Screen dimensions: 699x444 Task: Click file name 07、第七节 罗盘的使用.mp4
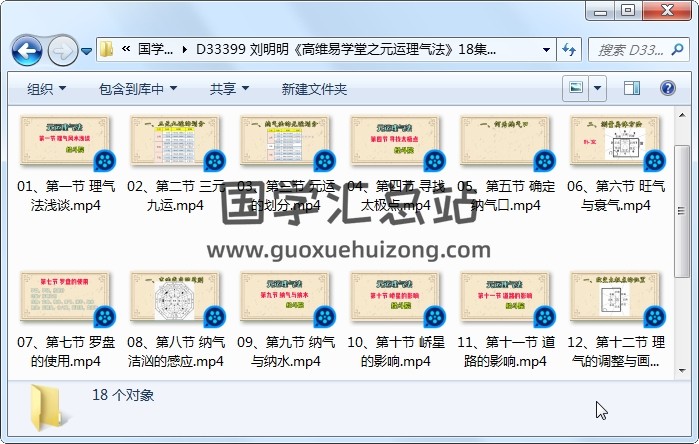(x=66, y=351)
